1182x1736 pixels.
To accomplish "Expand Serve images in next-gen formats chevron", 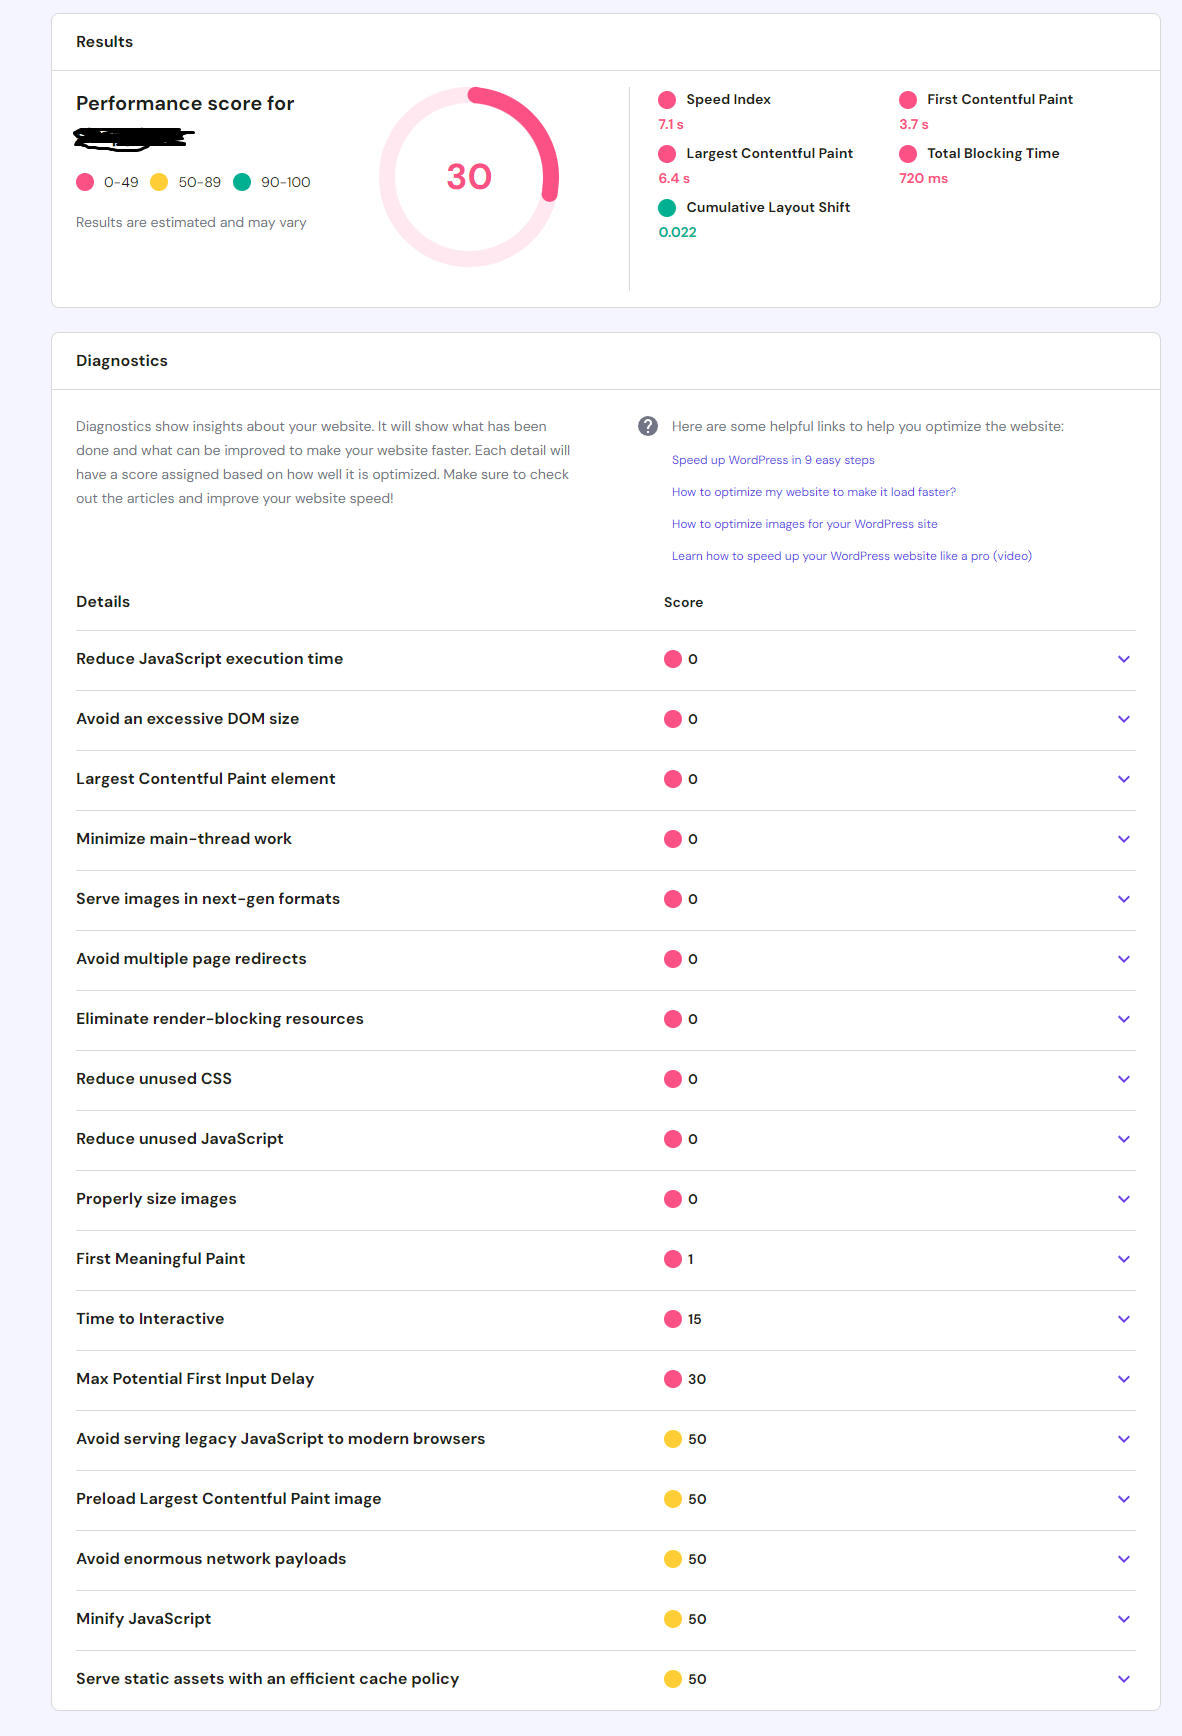I will (1124, 899).
